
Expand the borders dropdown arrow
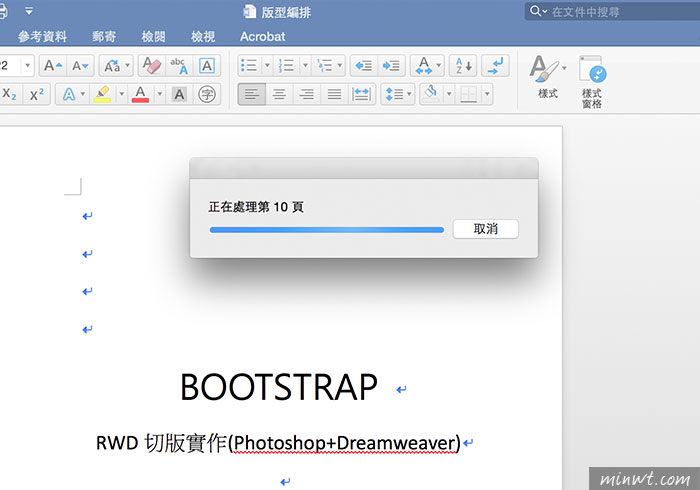(487, 94)
